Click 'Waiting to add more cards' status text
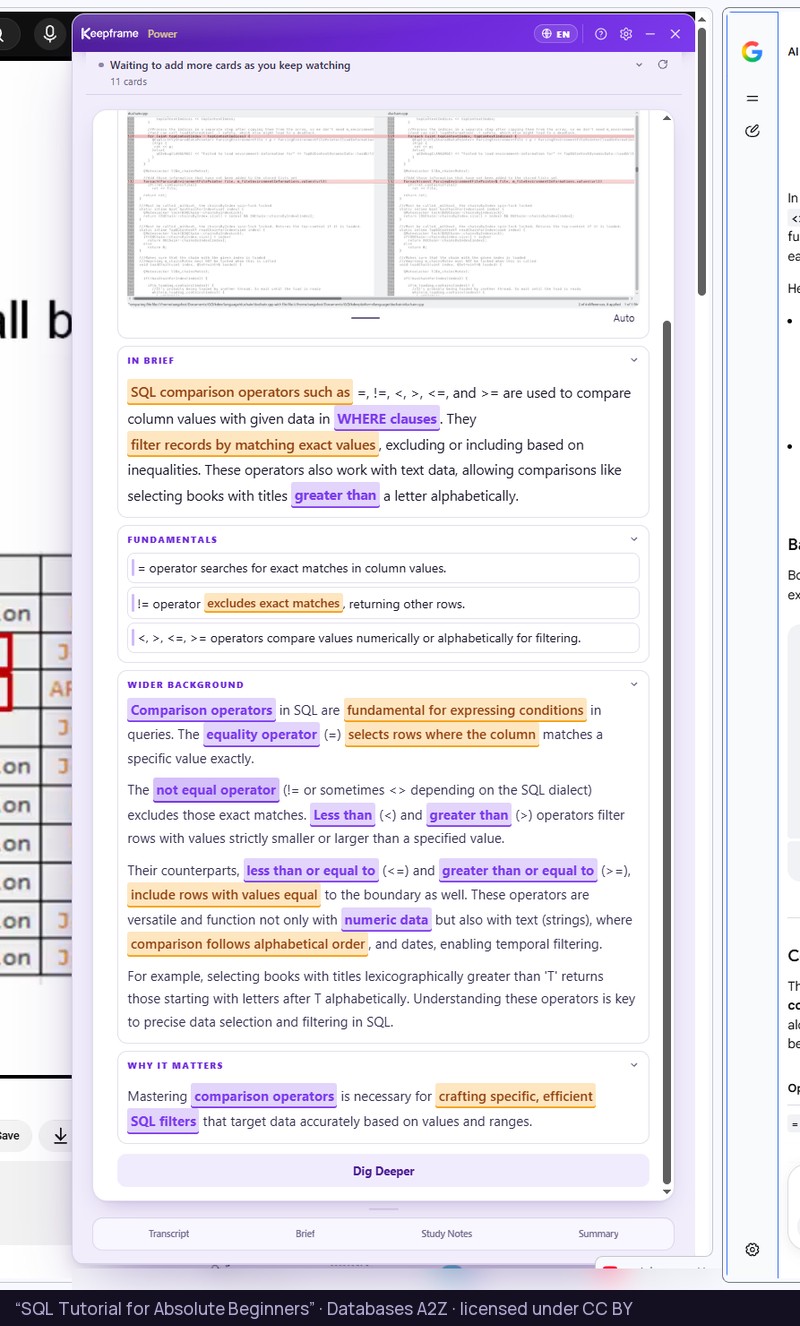This screenshot has height=1326, width=800. click(x=230, y=65)
